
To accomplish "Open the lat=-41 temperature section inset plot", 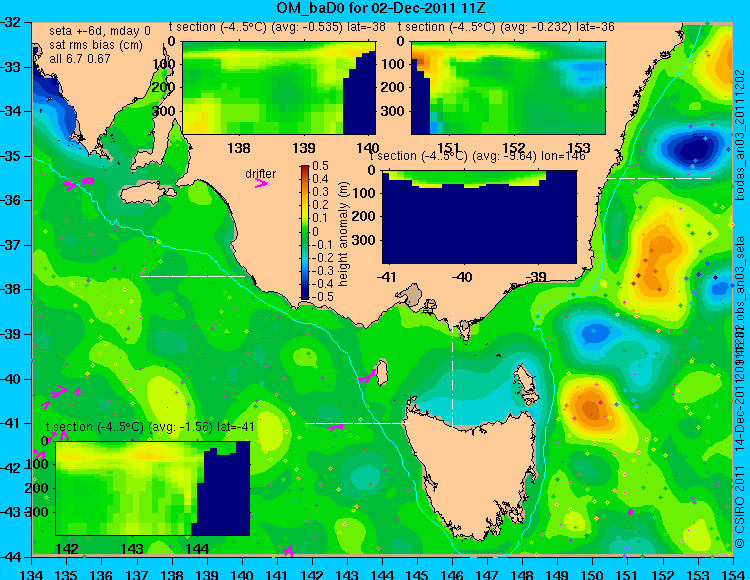I will pos(153,488).
